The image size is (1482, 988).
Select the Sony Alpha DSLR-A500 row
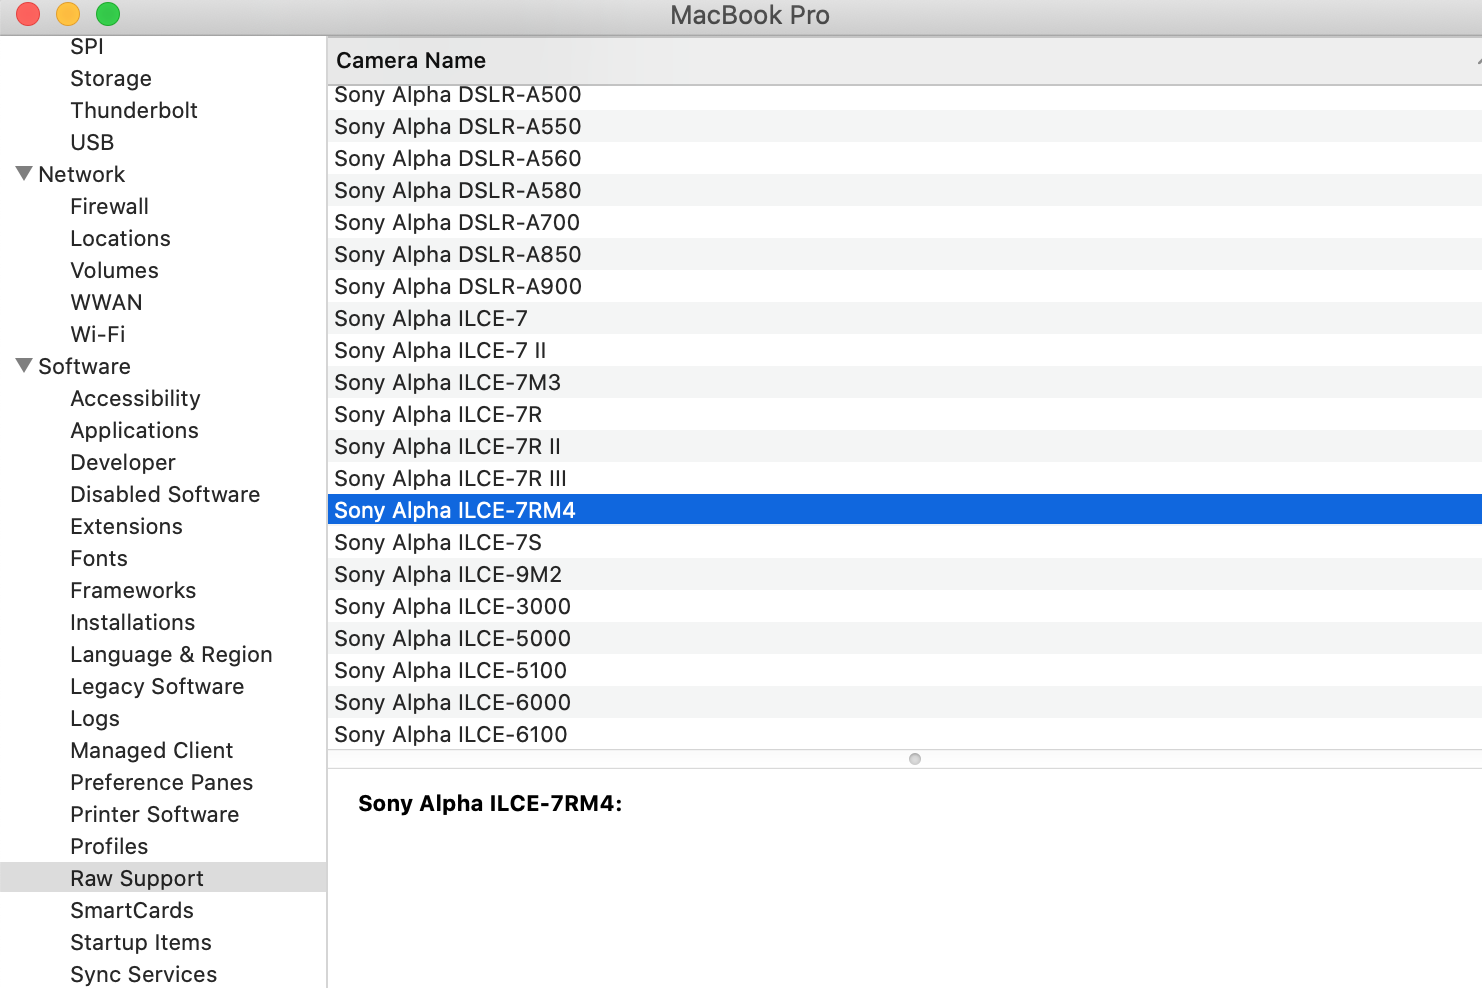point(905,94)
